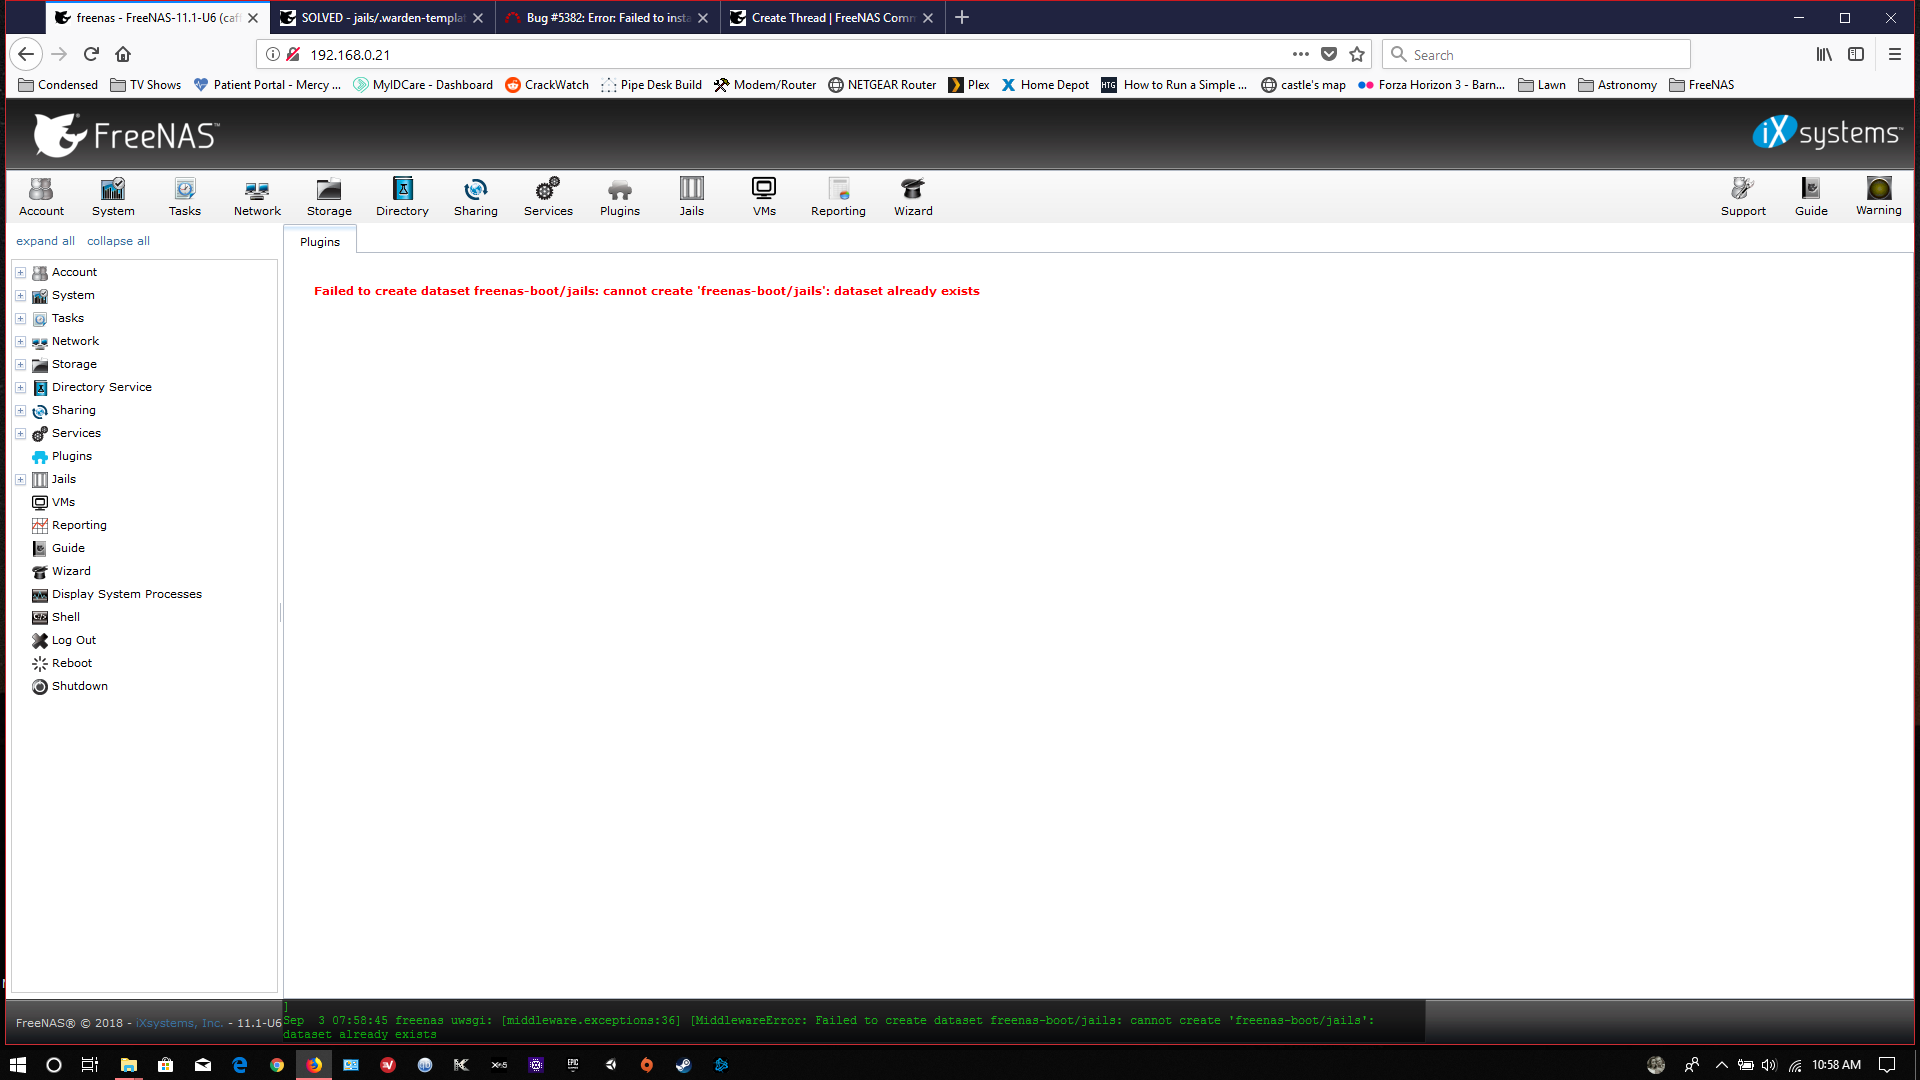Open the page actions ellipsis menu
The height and width of the screenshot is (1080, 1920).
[x=1300, y=54]
